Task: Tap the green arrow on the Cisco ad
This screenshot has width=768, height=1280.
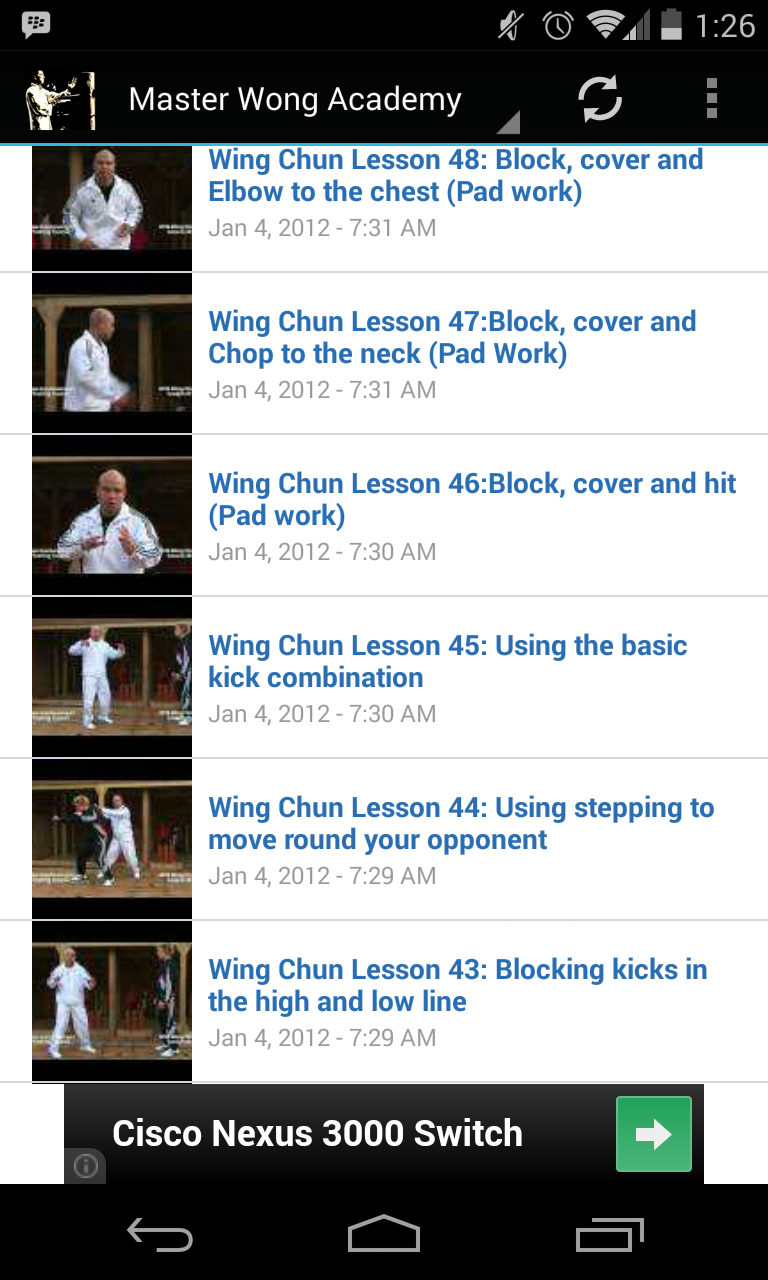Action: point(654,1134)
